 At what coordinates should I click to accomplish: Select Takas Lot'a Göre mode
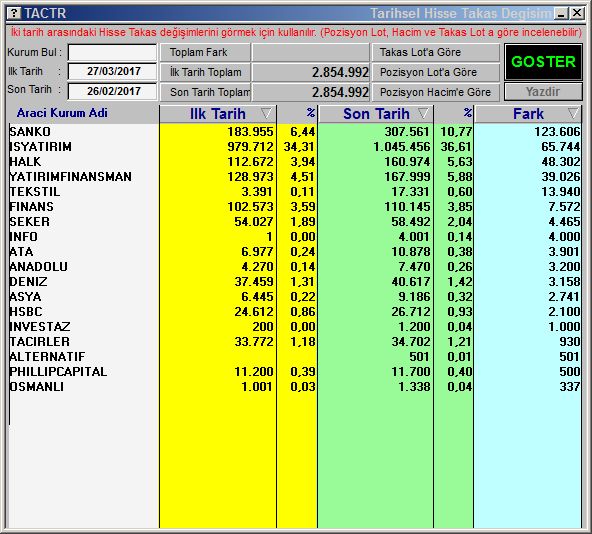coord(436,52)
